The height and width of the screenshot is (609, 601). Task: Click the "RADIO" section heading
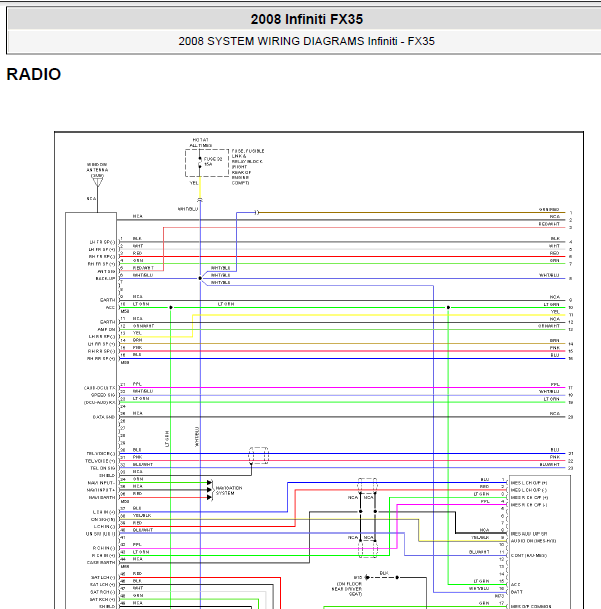pos(34,74)
